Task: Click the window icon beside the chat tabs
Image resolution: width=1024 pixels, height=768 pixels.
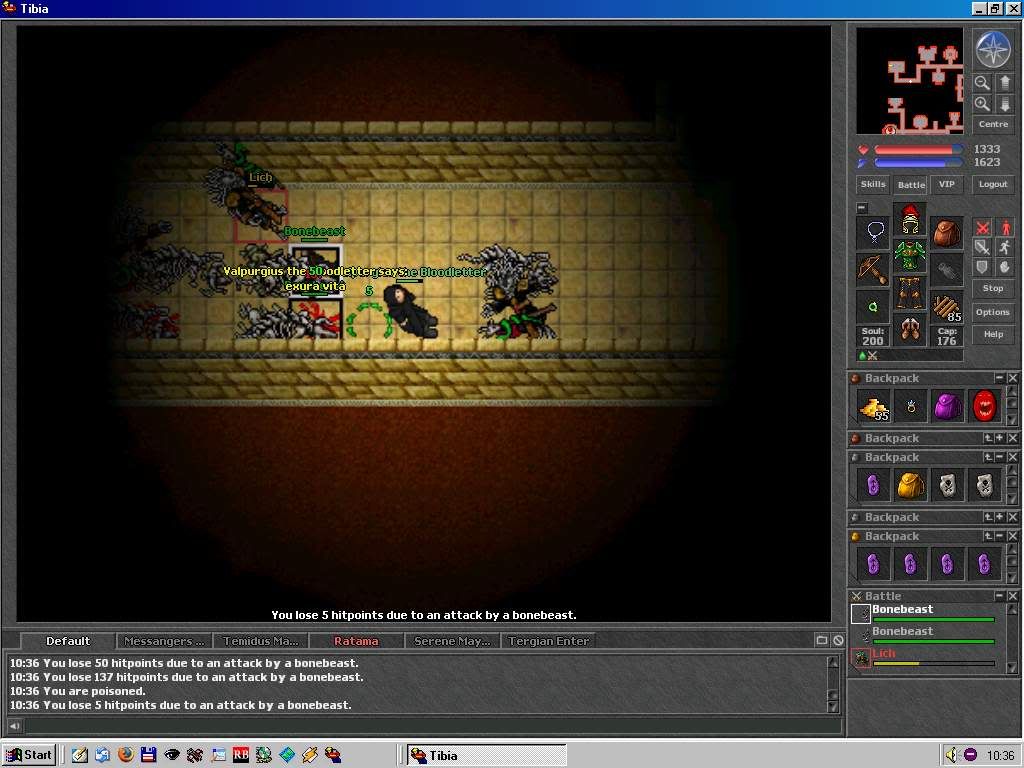Action: (x=822, y=641)
